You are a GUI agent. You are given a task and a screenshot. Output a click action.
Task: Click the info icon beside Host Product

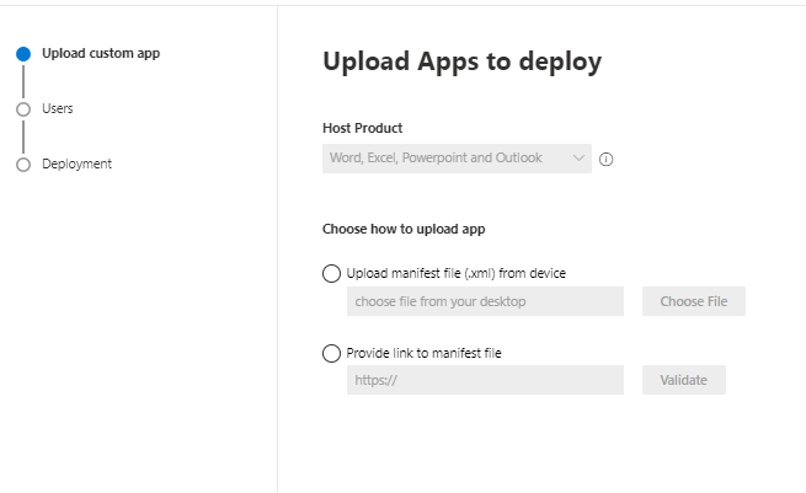(606, 159)
